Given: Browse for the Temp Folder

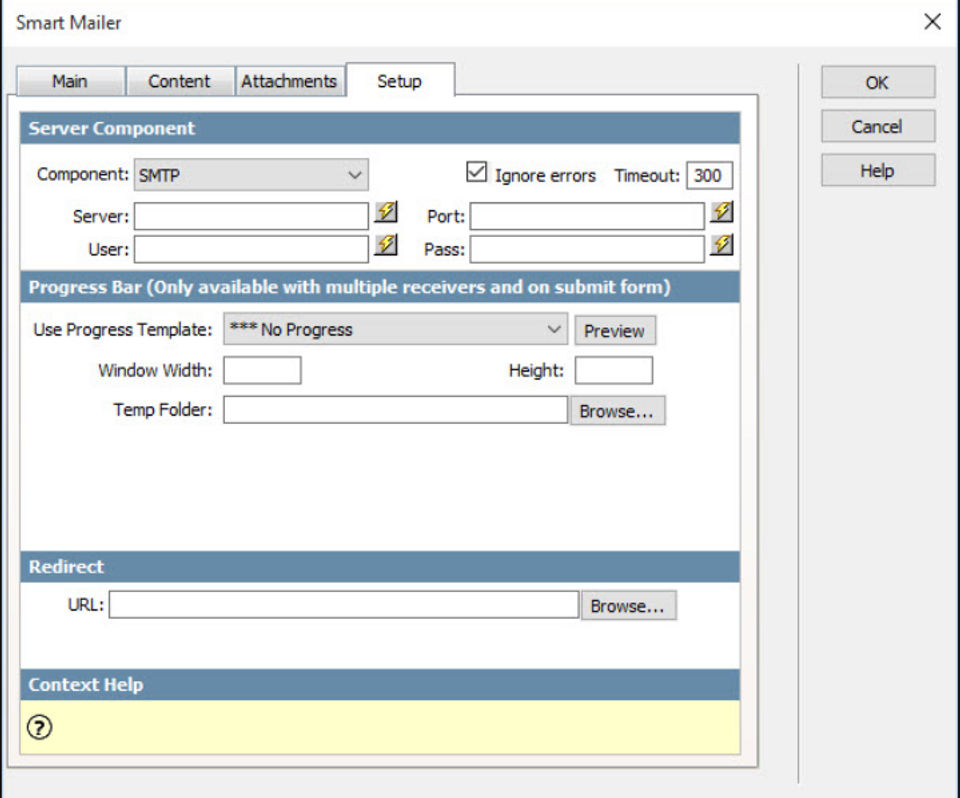Looking at the screenshot, I should [x=617, y=411].
